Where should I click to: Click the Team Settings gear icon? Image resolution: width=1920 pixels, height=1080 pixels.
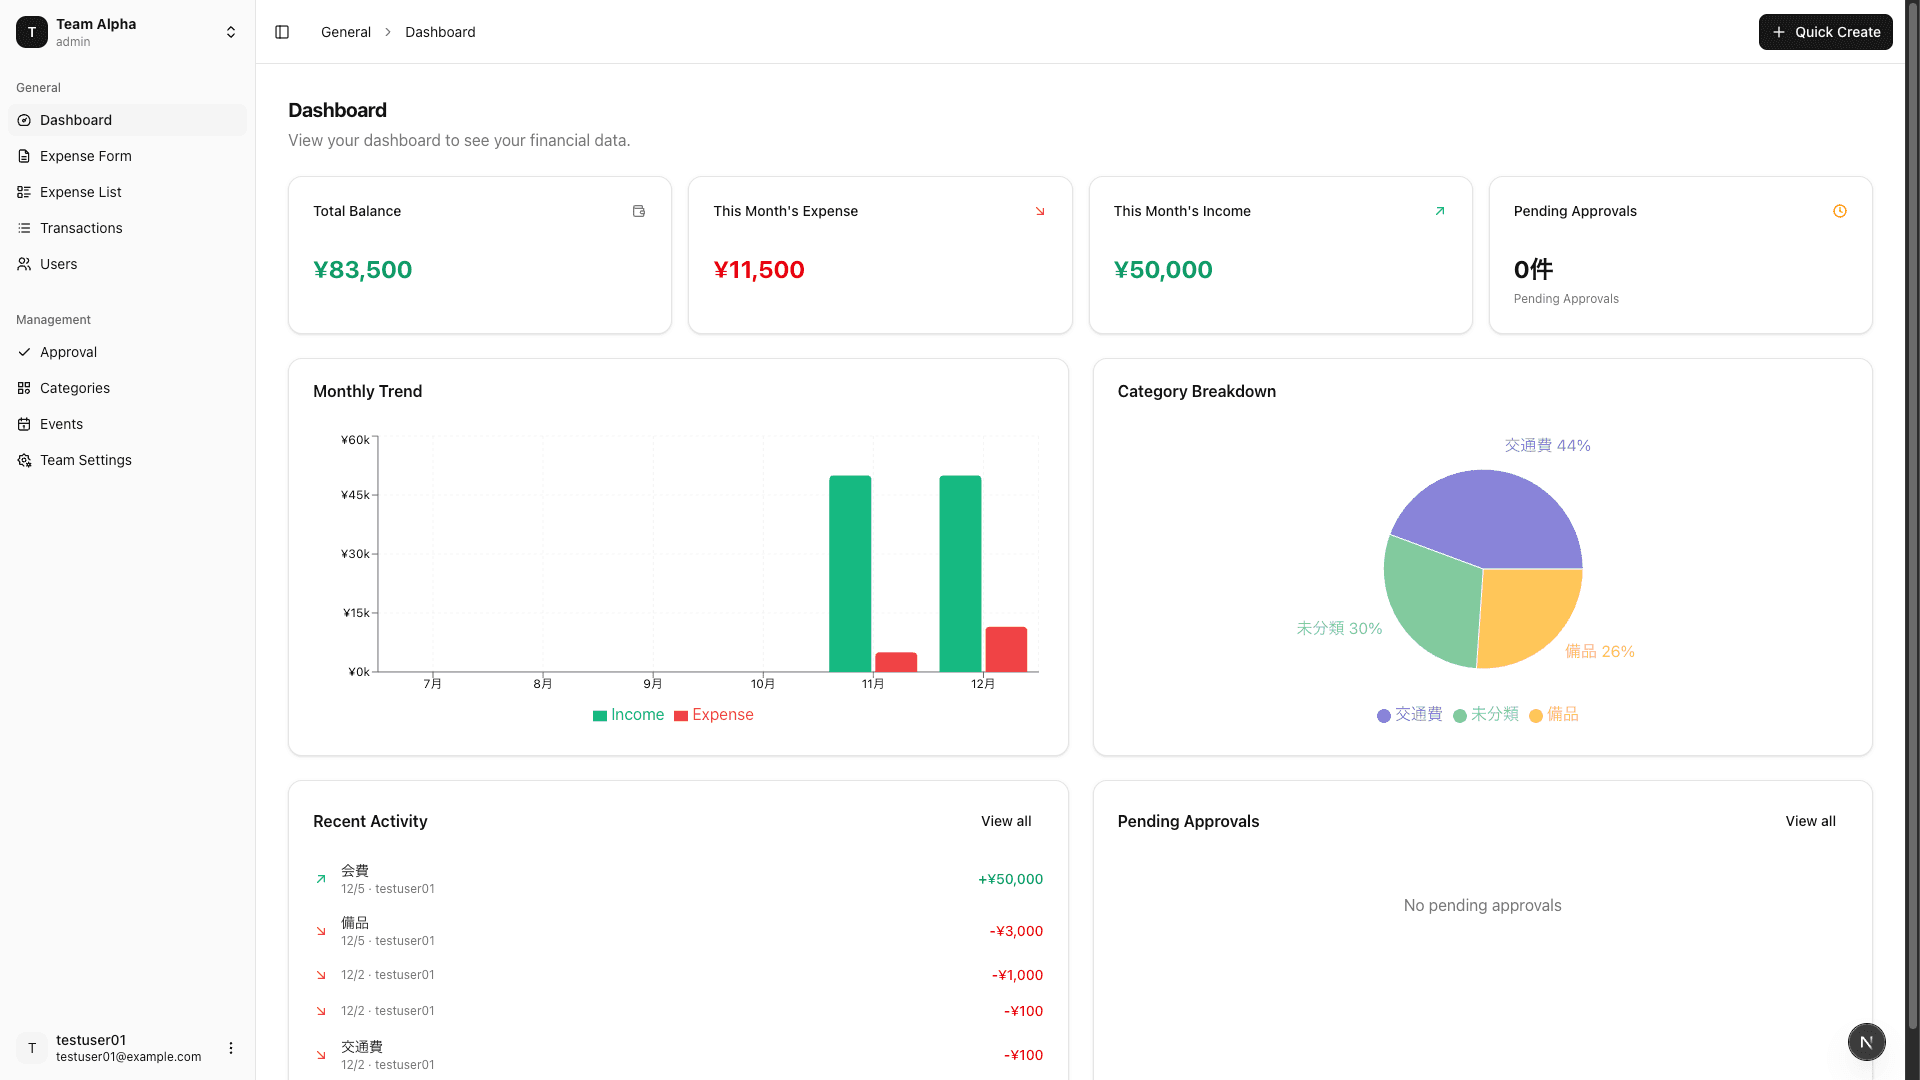pyautogui.click(x=24, y=460)
